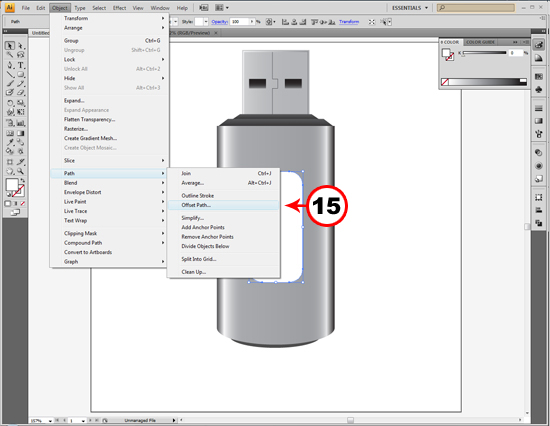The height and width of the screenshot is (426, 550).
Task: Click the Opacity link in control bar
Action: pos(220,22)
